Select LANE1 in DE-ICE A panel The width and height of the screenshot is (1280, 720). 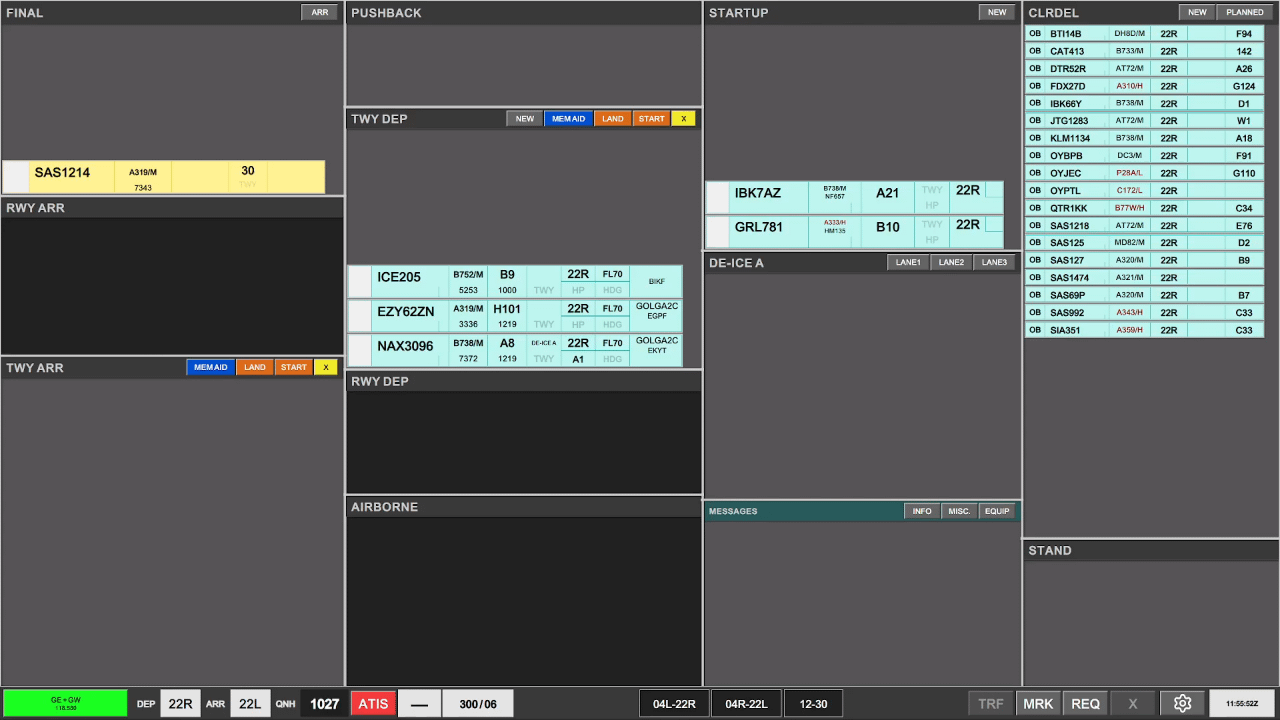pos(908,263)
